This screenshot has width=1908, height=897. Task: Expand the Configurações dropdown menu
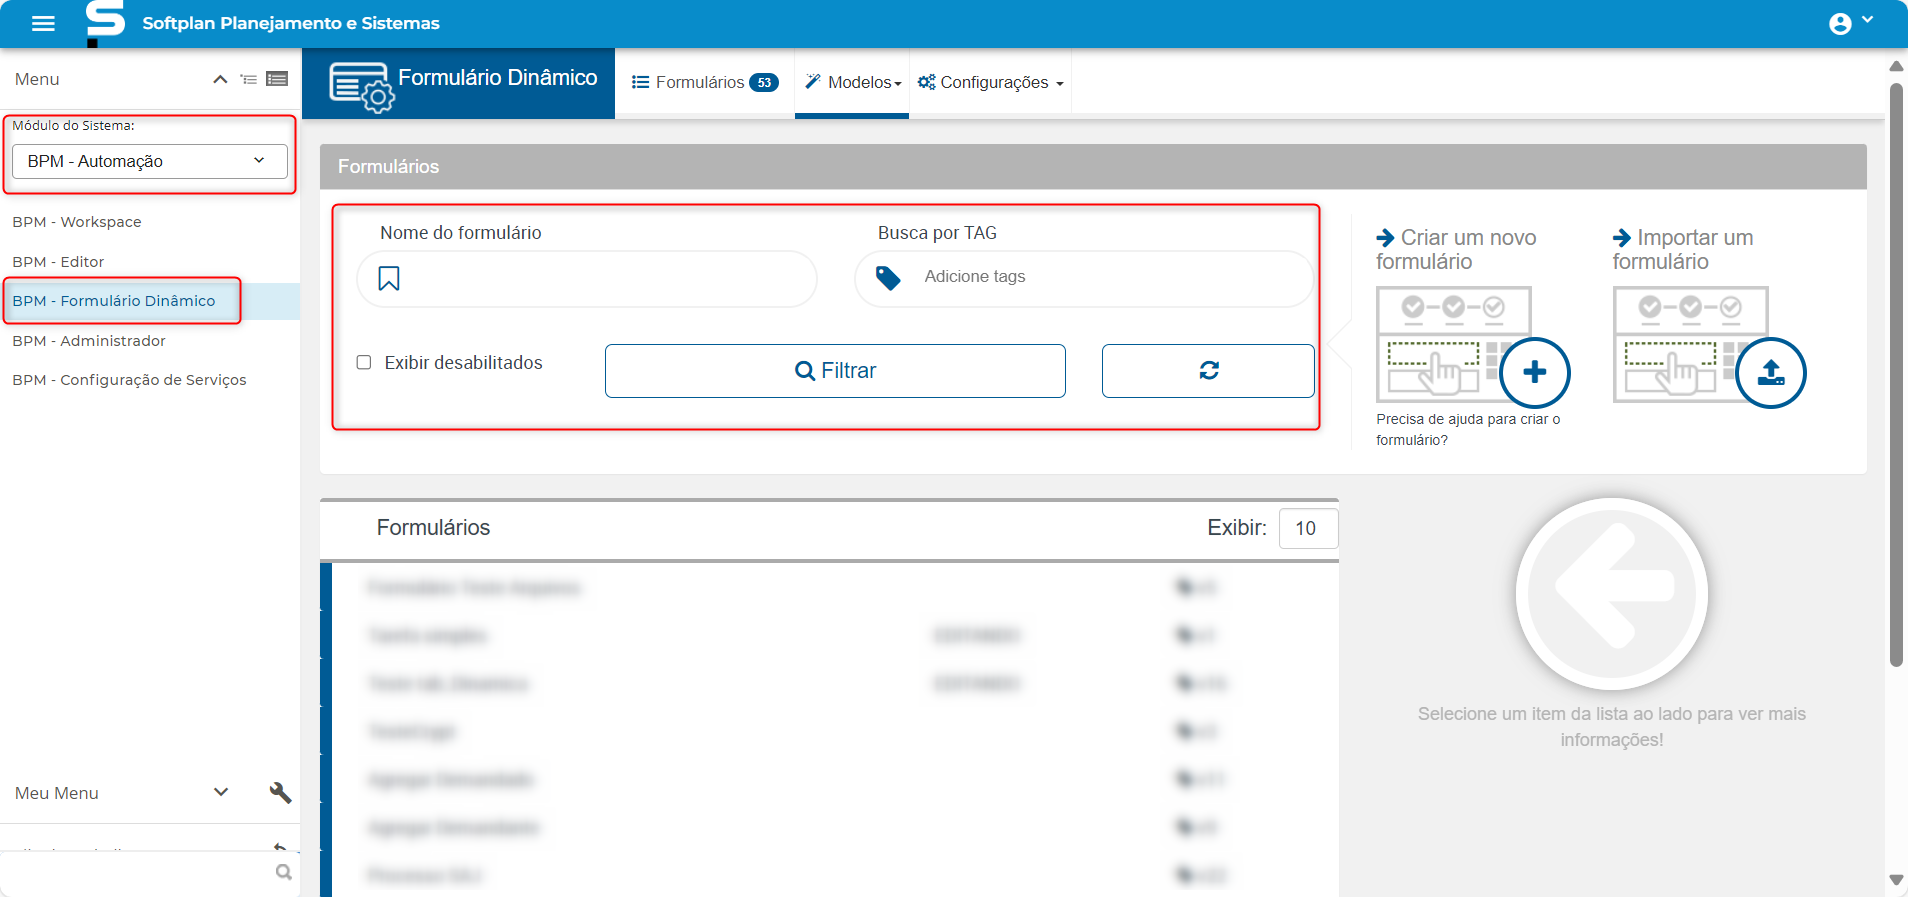pyautogui.click(x=990, y=83)
